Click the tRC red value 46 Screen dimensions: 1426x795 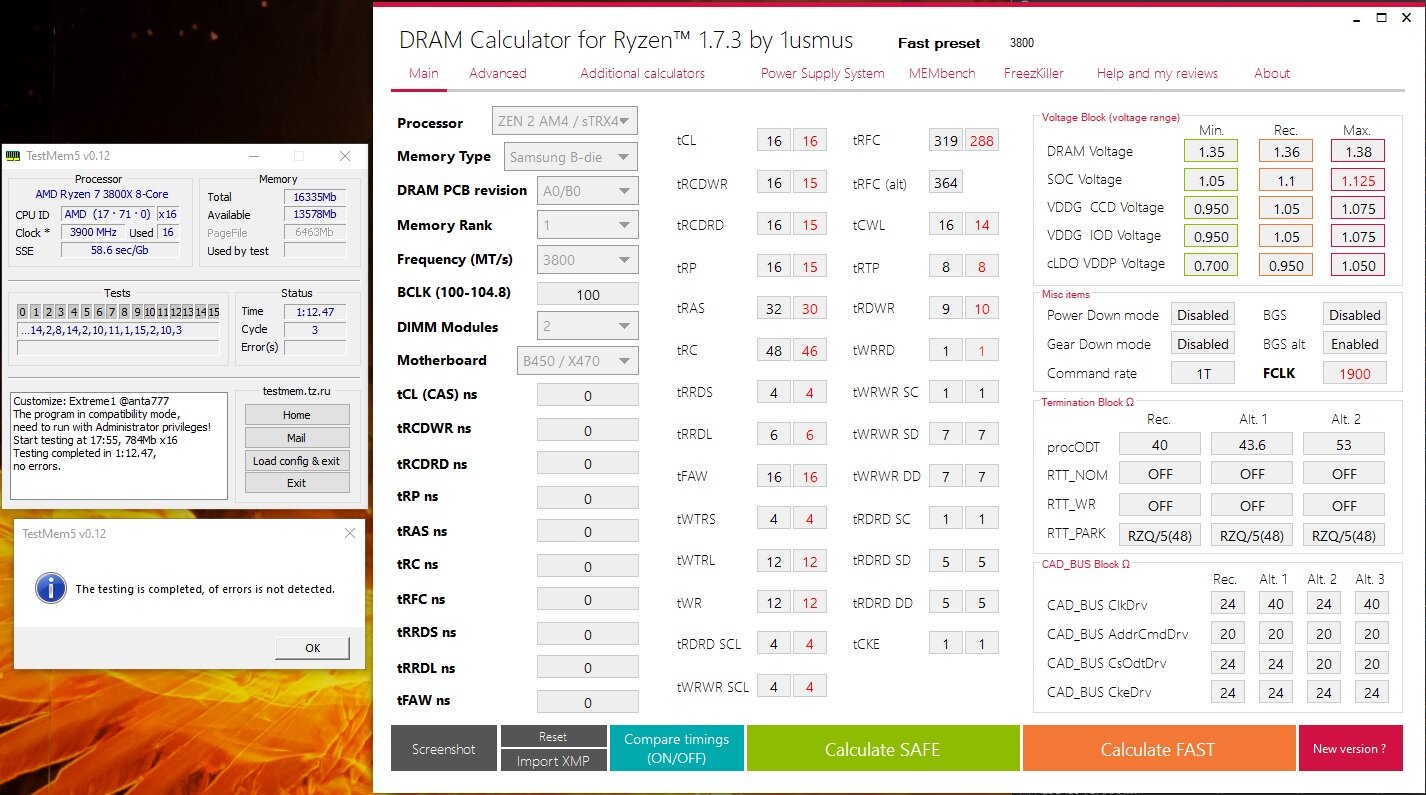[810, 351]
